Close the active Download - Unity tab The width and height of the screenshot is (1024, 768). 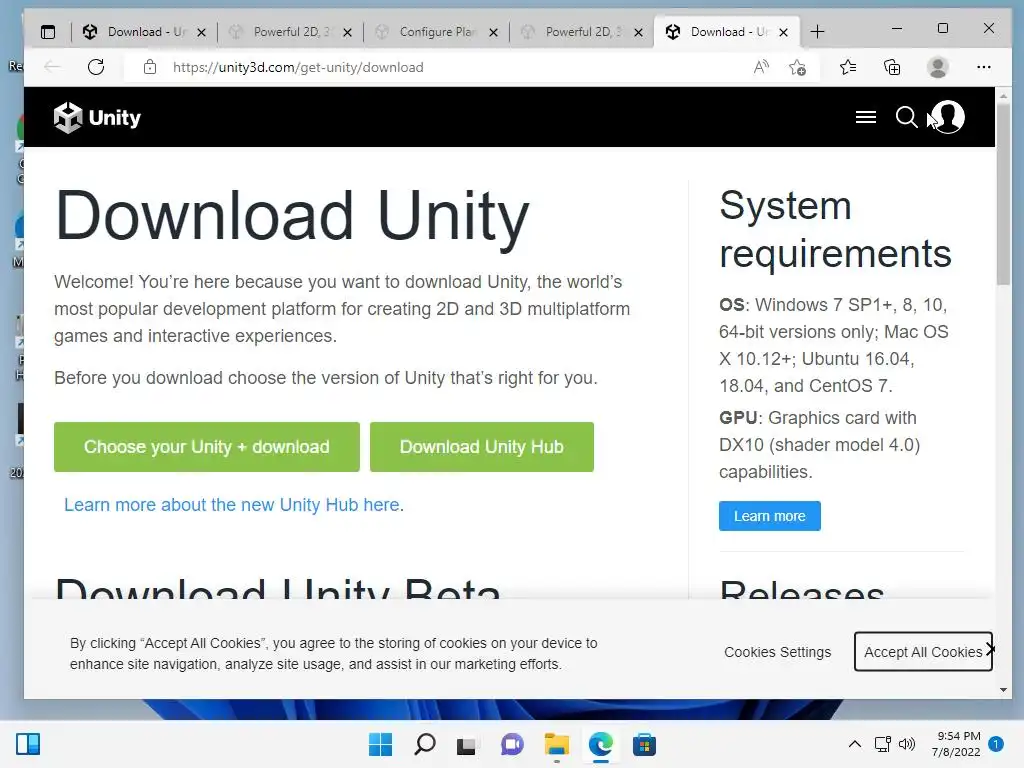pos(783,32)
